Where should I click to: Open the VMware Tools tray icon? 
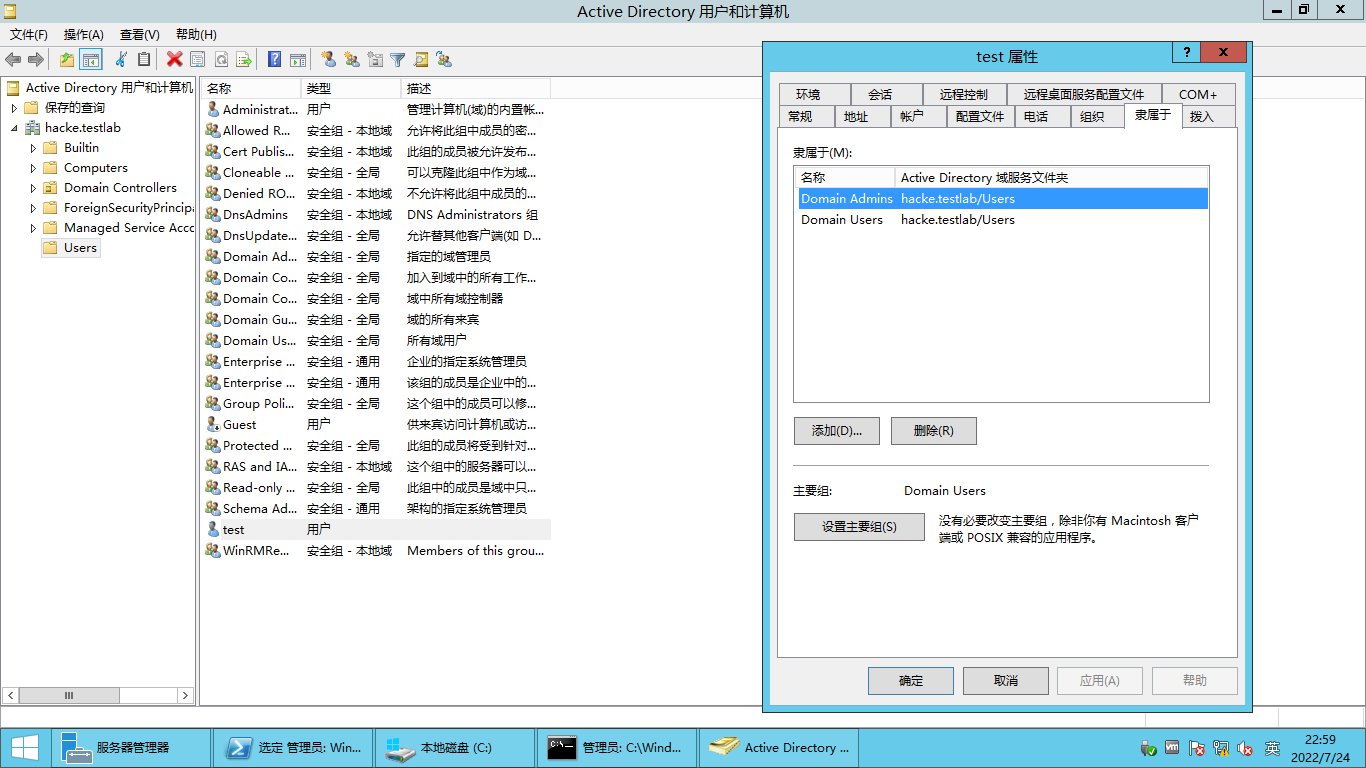tap(1172, 750)
